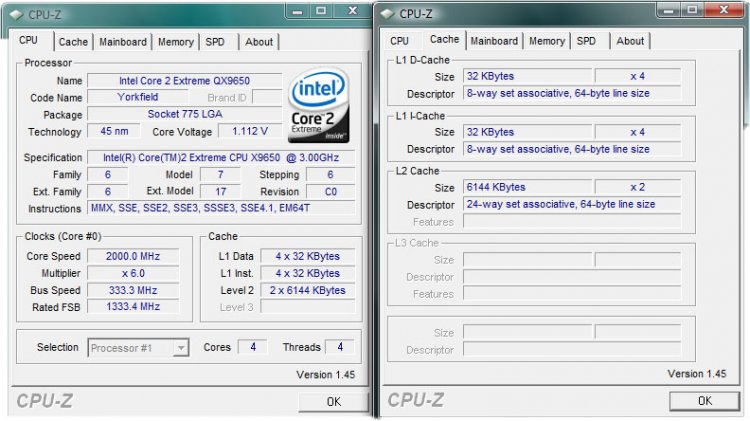Click Stepping value '6'
Image resolution: width=750 pixels, height=421 pixels.
(x=331, y=175)
